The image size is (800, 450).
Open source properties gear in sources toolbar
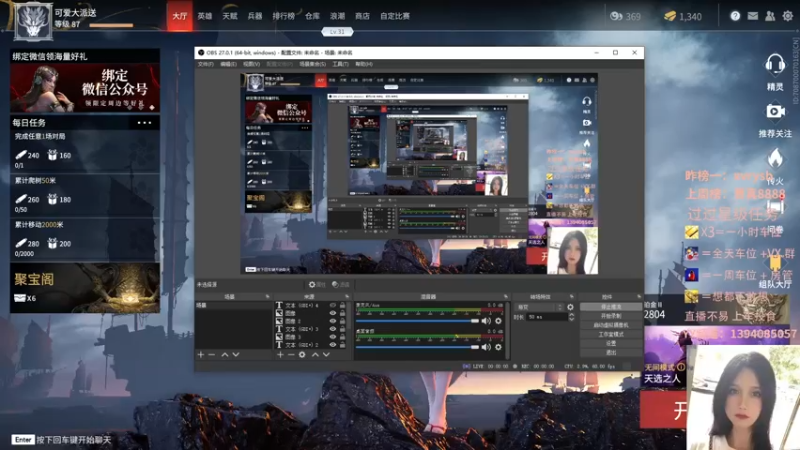coord(302,355)
